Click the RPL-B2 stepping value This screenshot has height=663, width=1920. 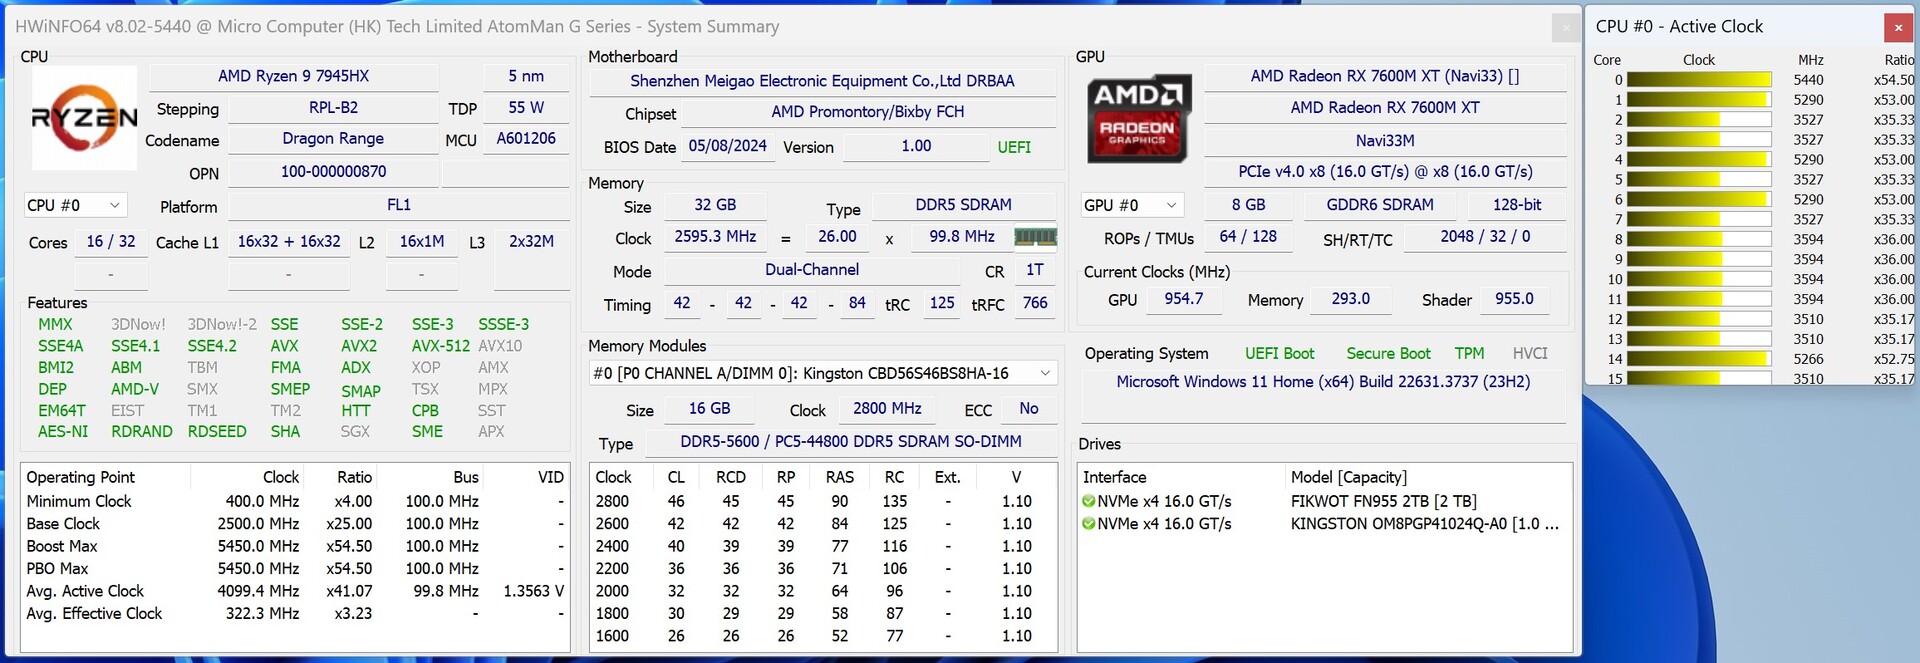[333, 107]
